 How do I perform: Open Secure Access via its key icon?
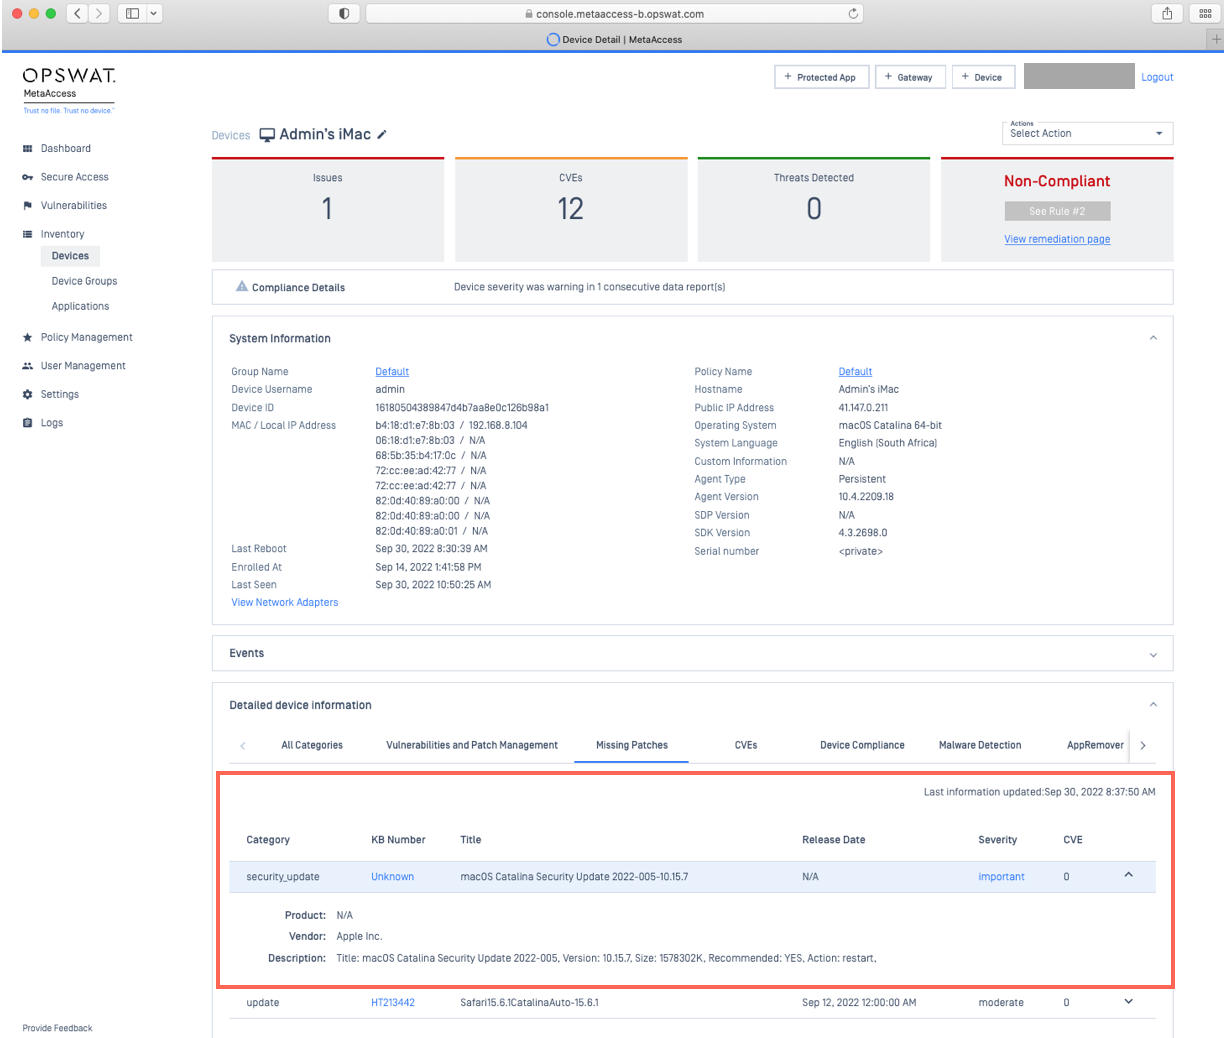[x=27, y=177]
